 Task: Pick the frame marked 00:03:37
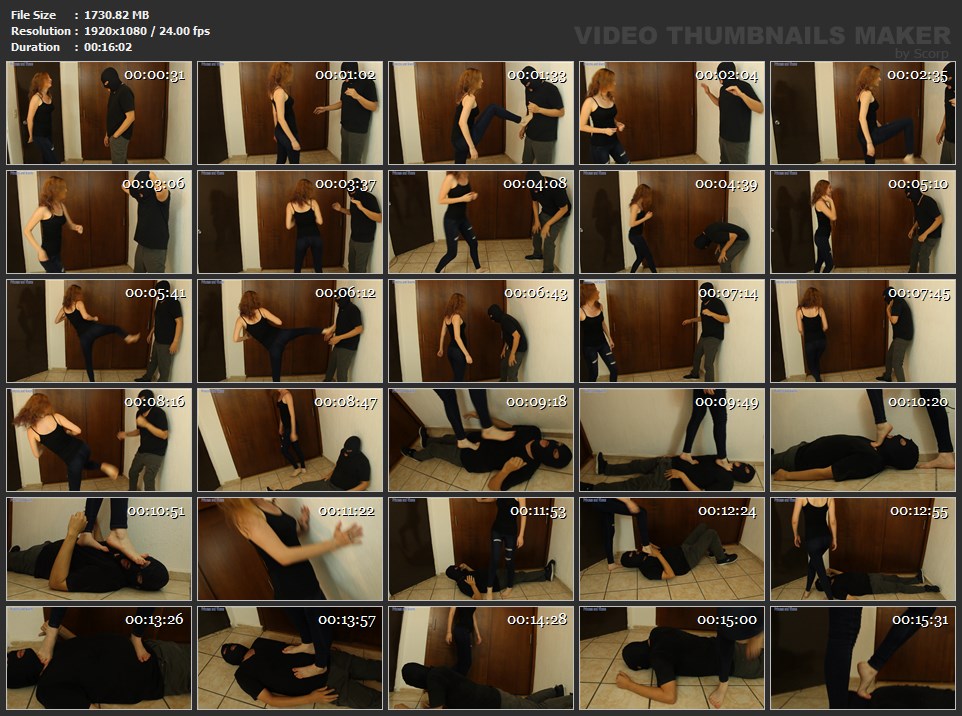click(290, 222)
